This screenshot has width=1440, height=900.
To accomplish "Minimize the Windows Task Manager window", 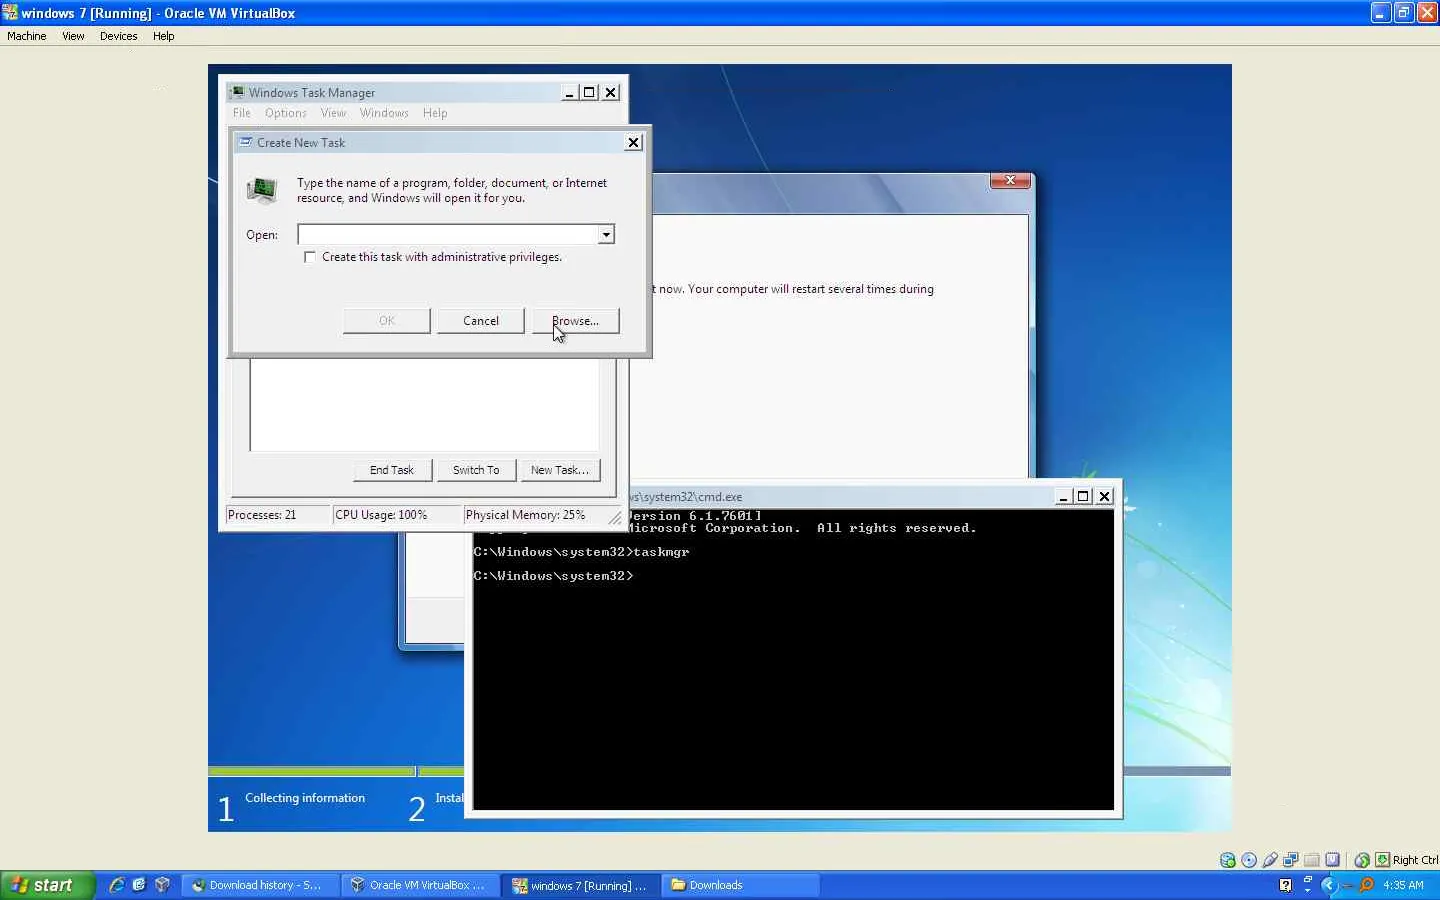I will point(569,92).
